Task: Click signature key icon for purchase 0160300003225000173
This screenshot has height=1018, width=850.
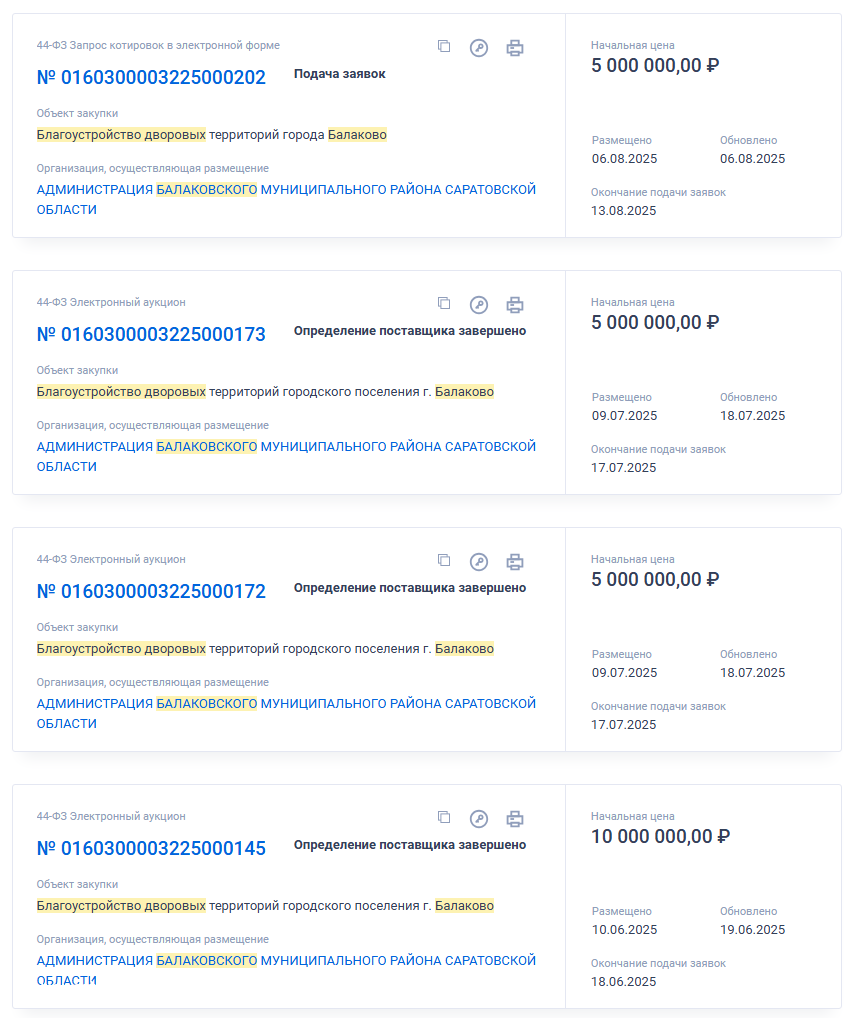Action: [479, 304]
